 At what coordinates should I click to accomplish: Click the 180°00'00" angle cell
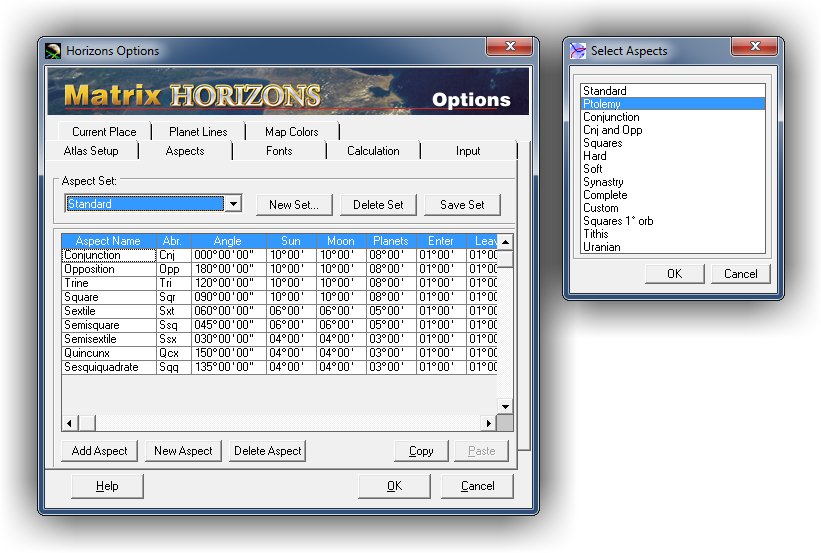pyautogui.click(x=229, y=269)
